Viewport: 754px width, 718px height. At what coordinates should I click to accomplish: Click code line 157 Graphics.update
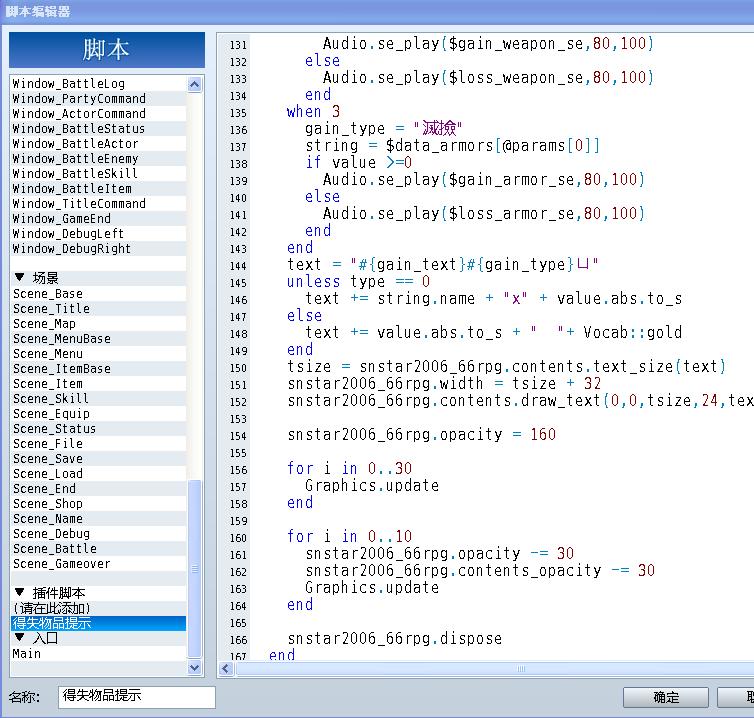point(372,486)
